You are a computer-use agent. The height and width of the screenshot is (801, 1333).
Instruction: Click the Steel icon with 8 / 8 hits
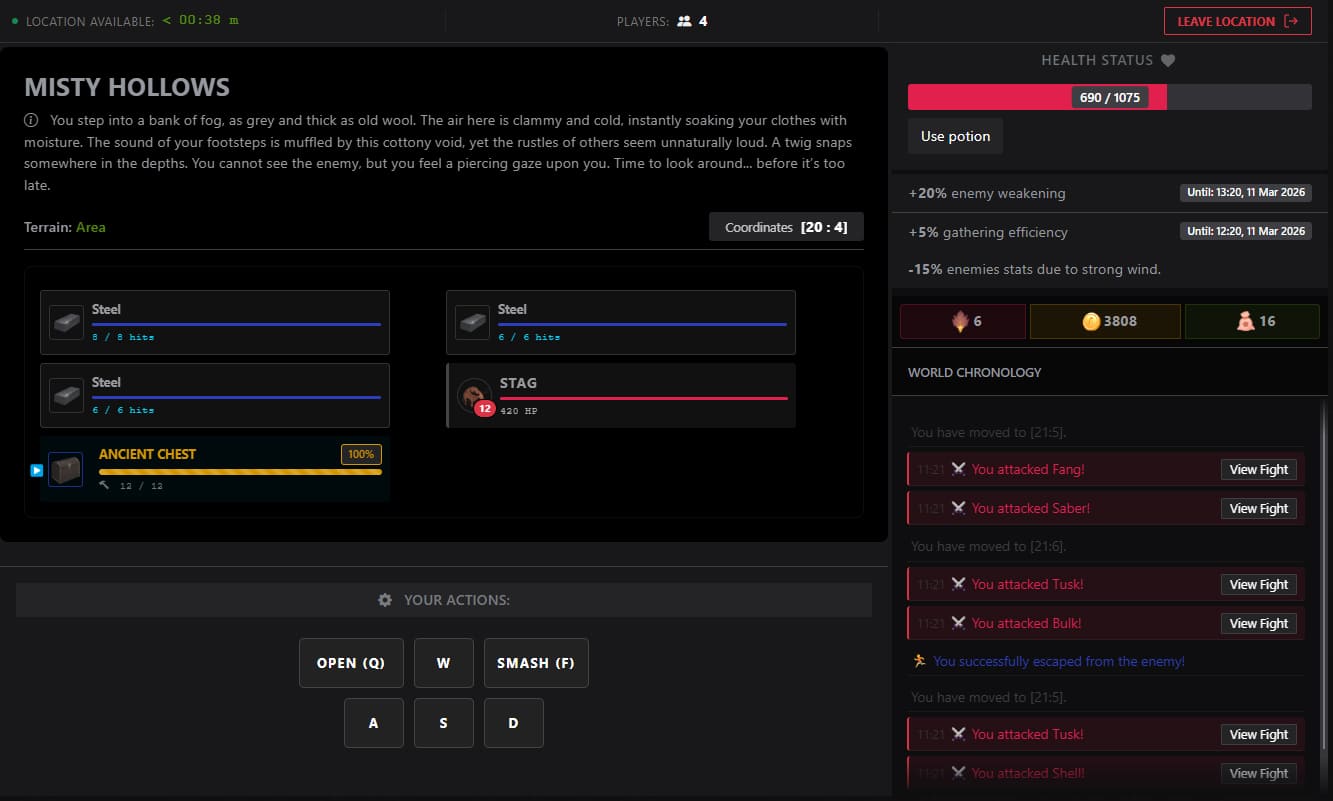click(x=66, y=322)
